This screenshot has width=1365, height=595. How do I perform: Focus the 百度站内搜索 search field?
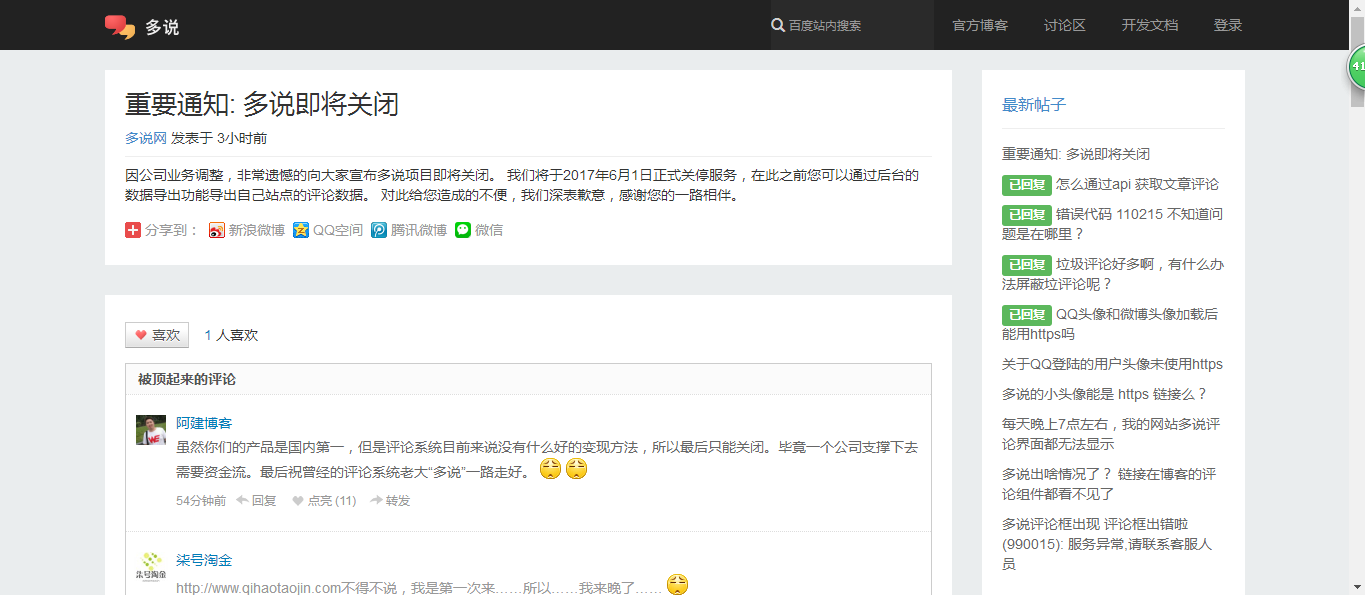pyautogui.click(x=855, y=25)
